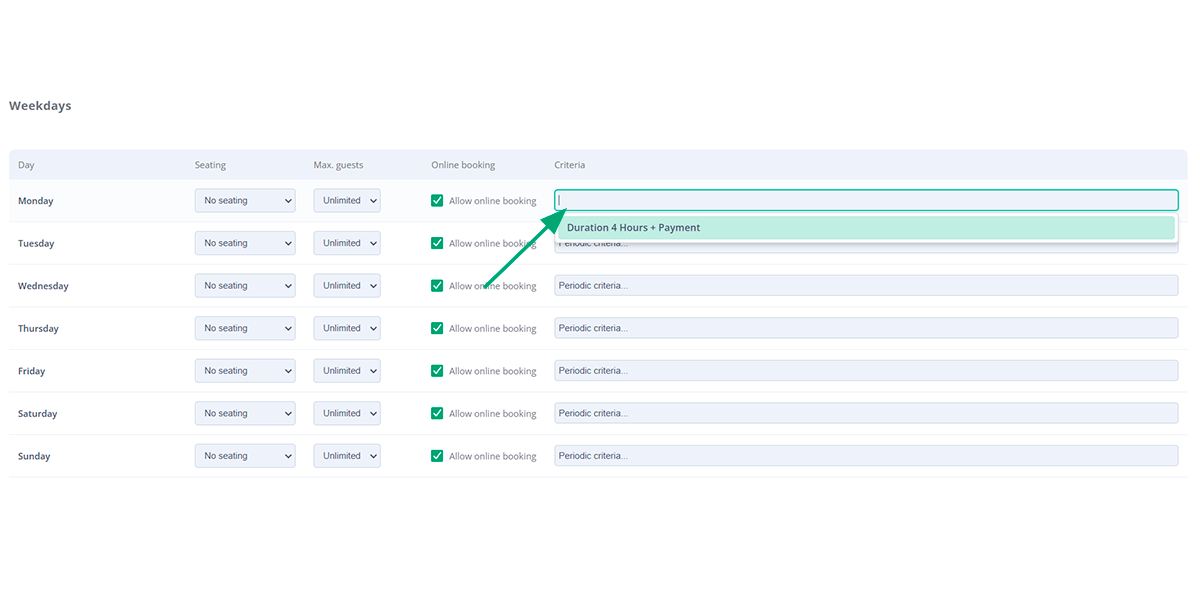Click the Criteria column header
This screenshot has height=600, width=1200.
click(x=569, y=164)
